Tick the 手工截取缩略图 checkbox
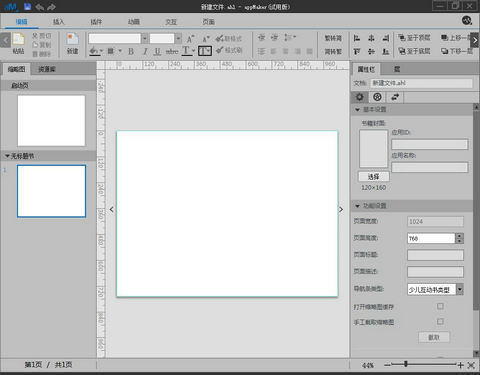 pos(440,321)
